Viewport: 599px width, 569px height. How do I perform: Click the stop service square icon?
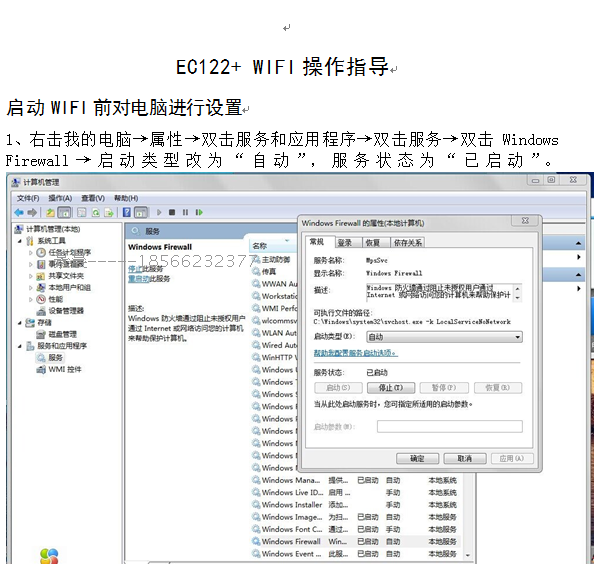pos(172,212)
